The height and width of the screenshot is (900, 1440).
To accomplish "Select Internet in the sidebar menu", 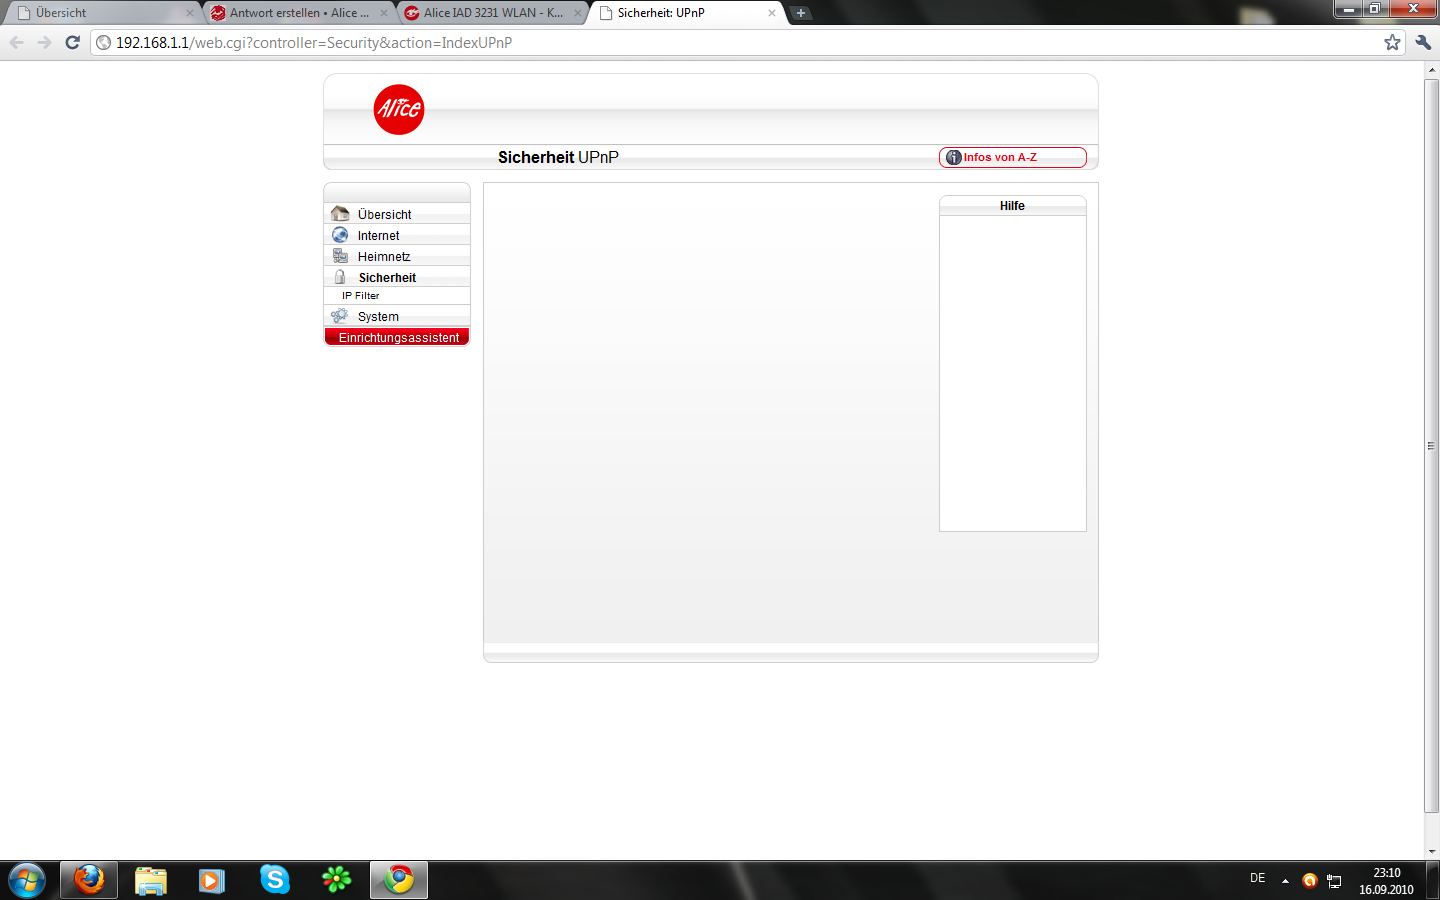I will coord(378,236).
